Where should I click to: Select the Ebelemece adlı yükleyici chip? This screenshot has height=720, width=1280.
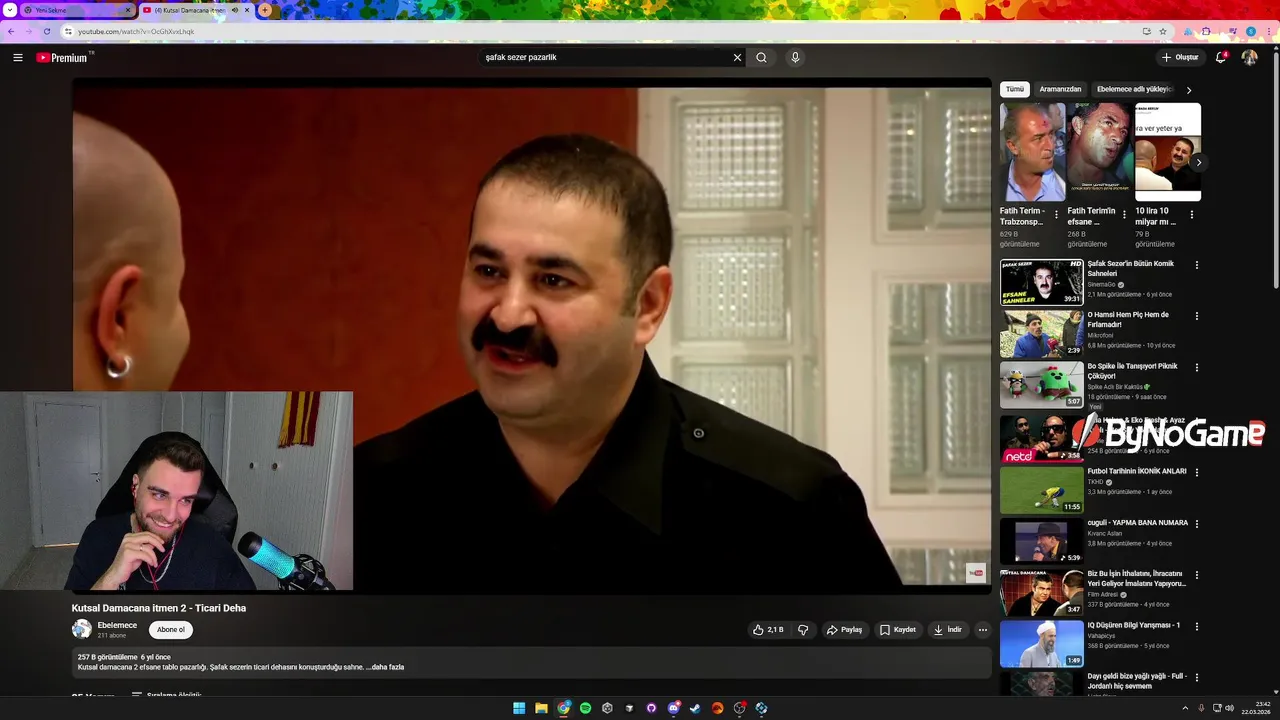click(1133, 89)
